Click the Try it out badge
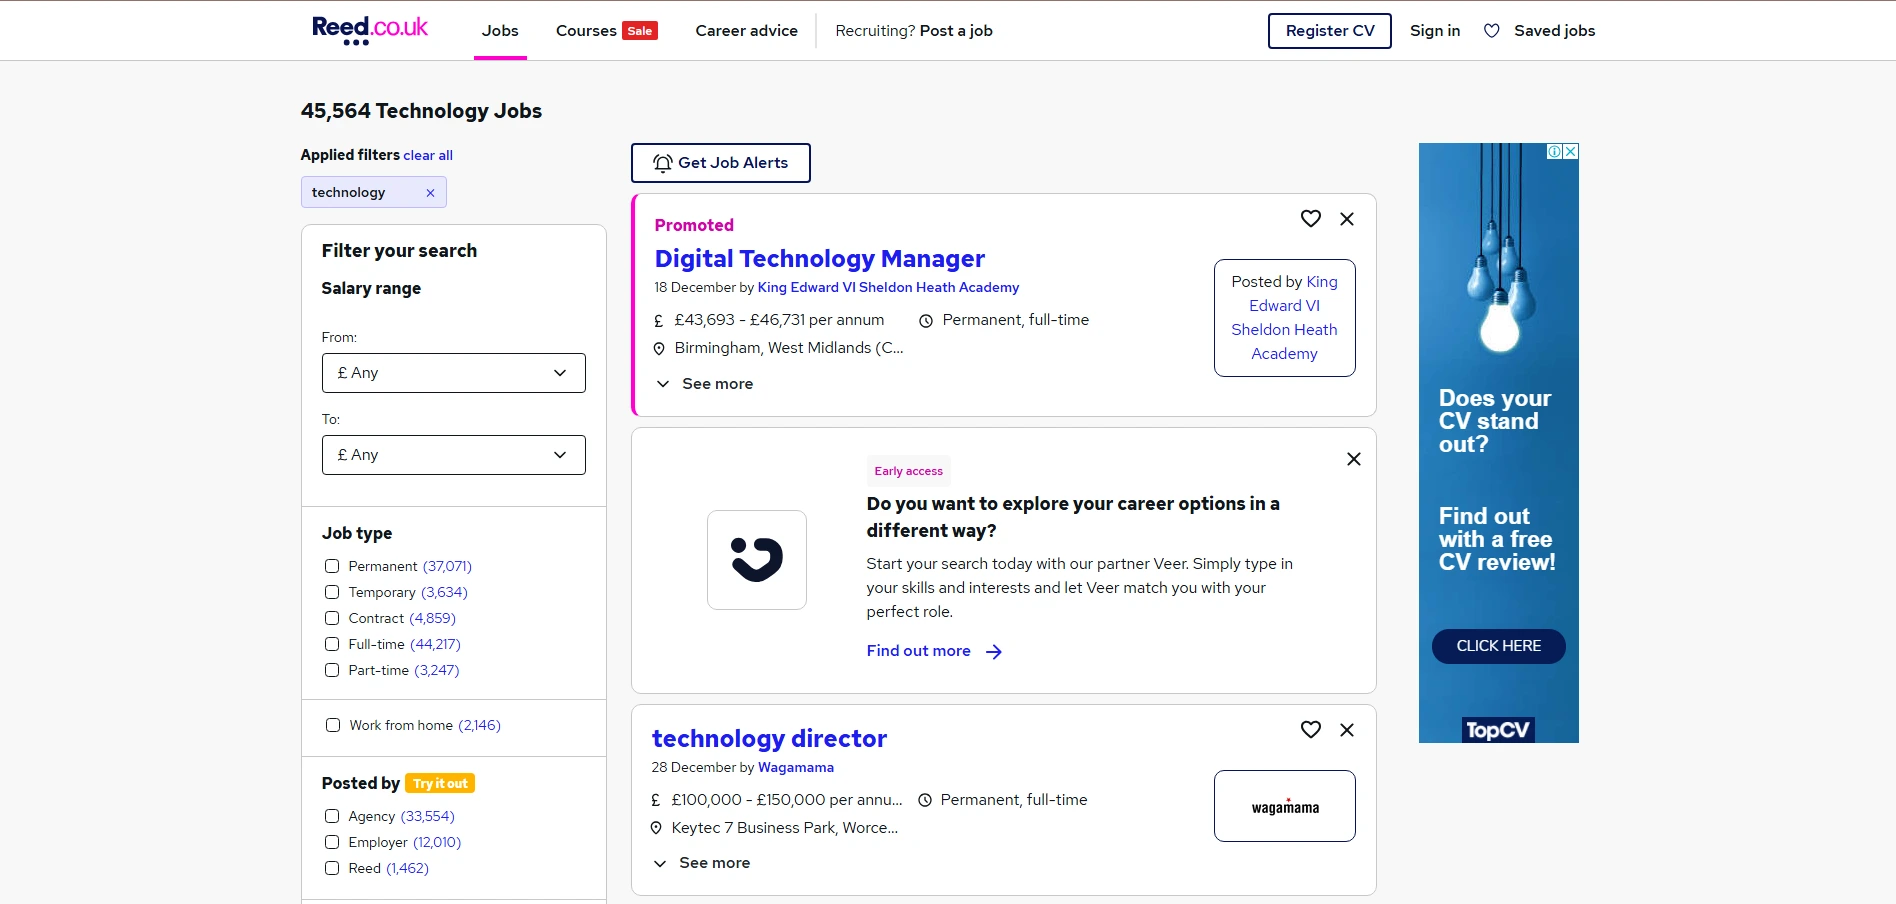1896x904 pixels. [x=440, y=784]
